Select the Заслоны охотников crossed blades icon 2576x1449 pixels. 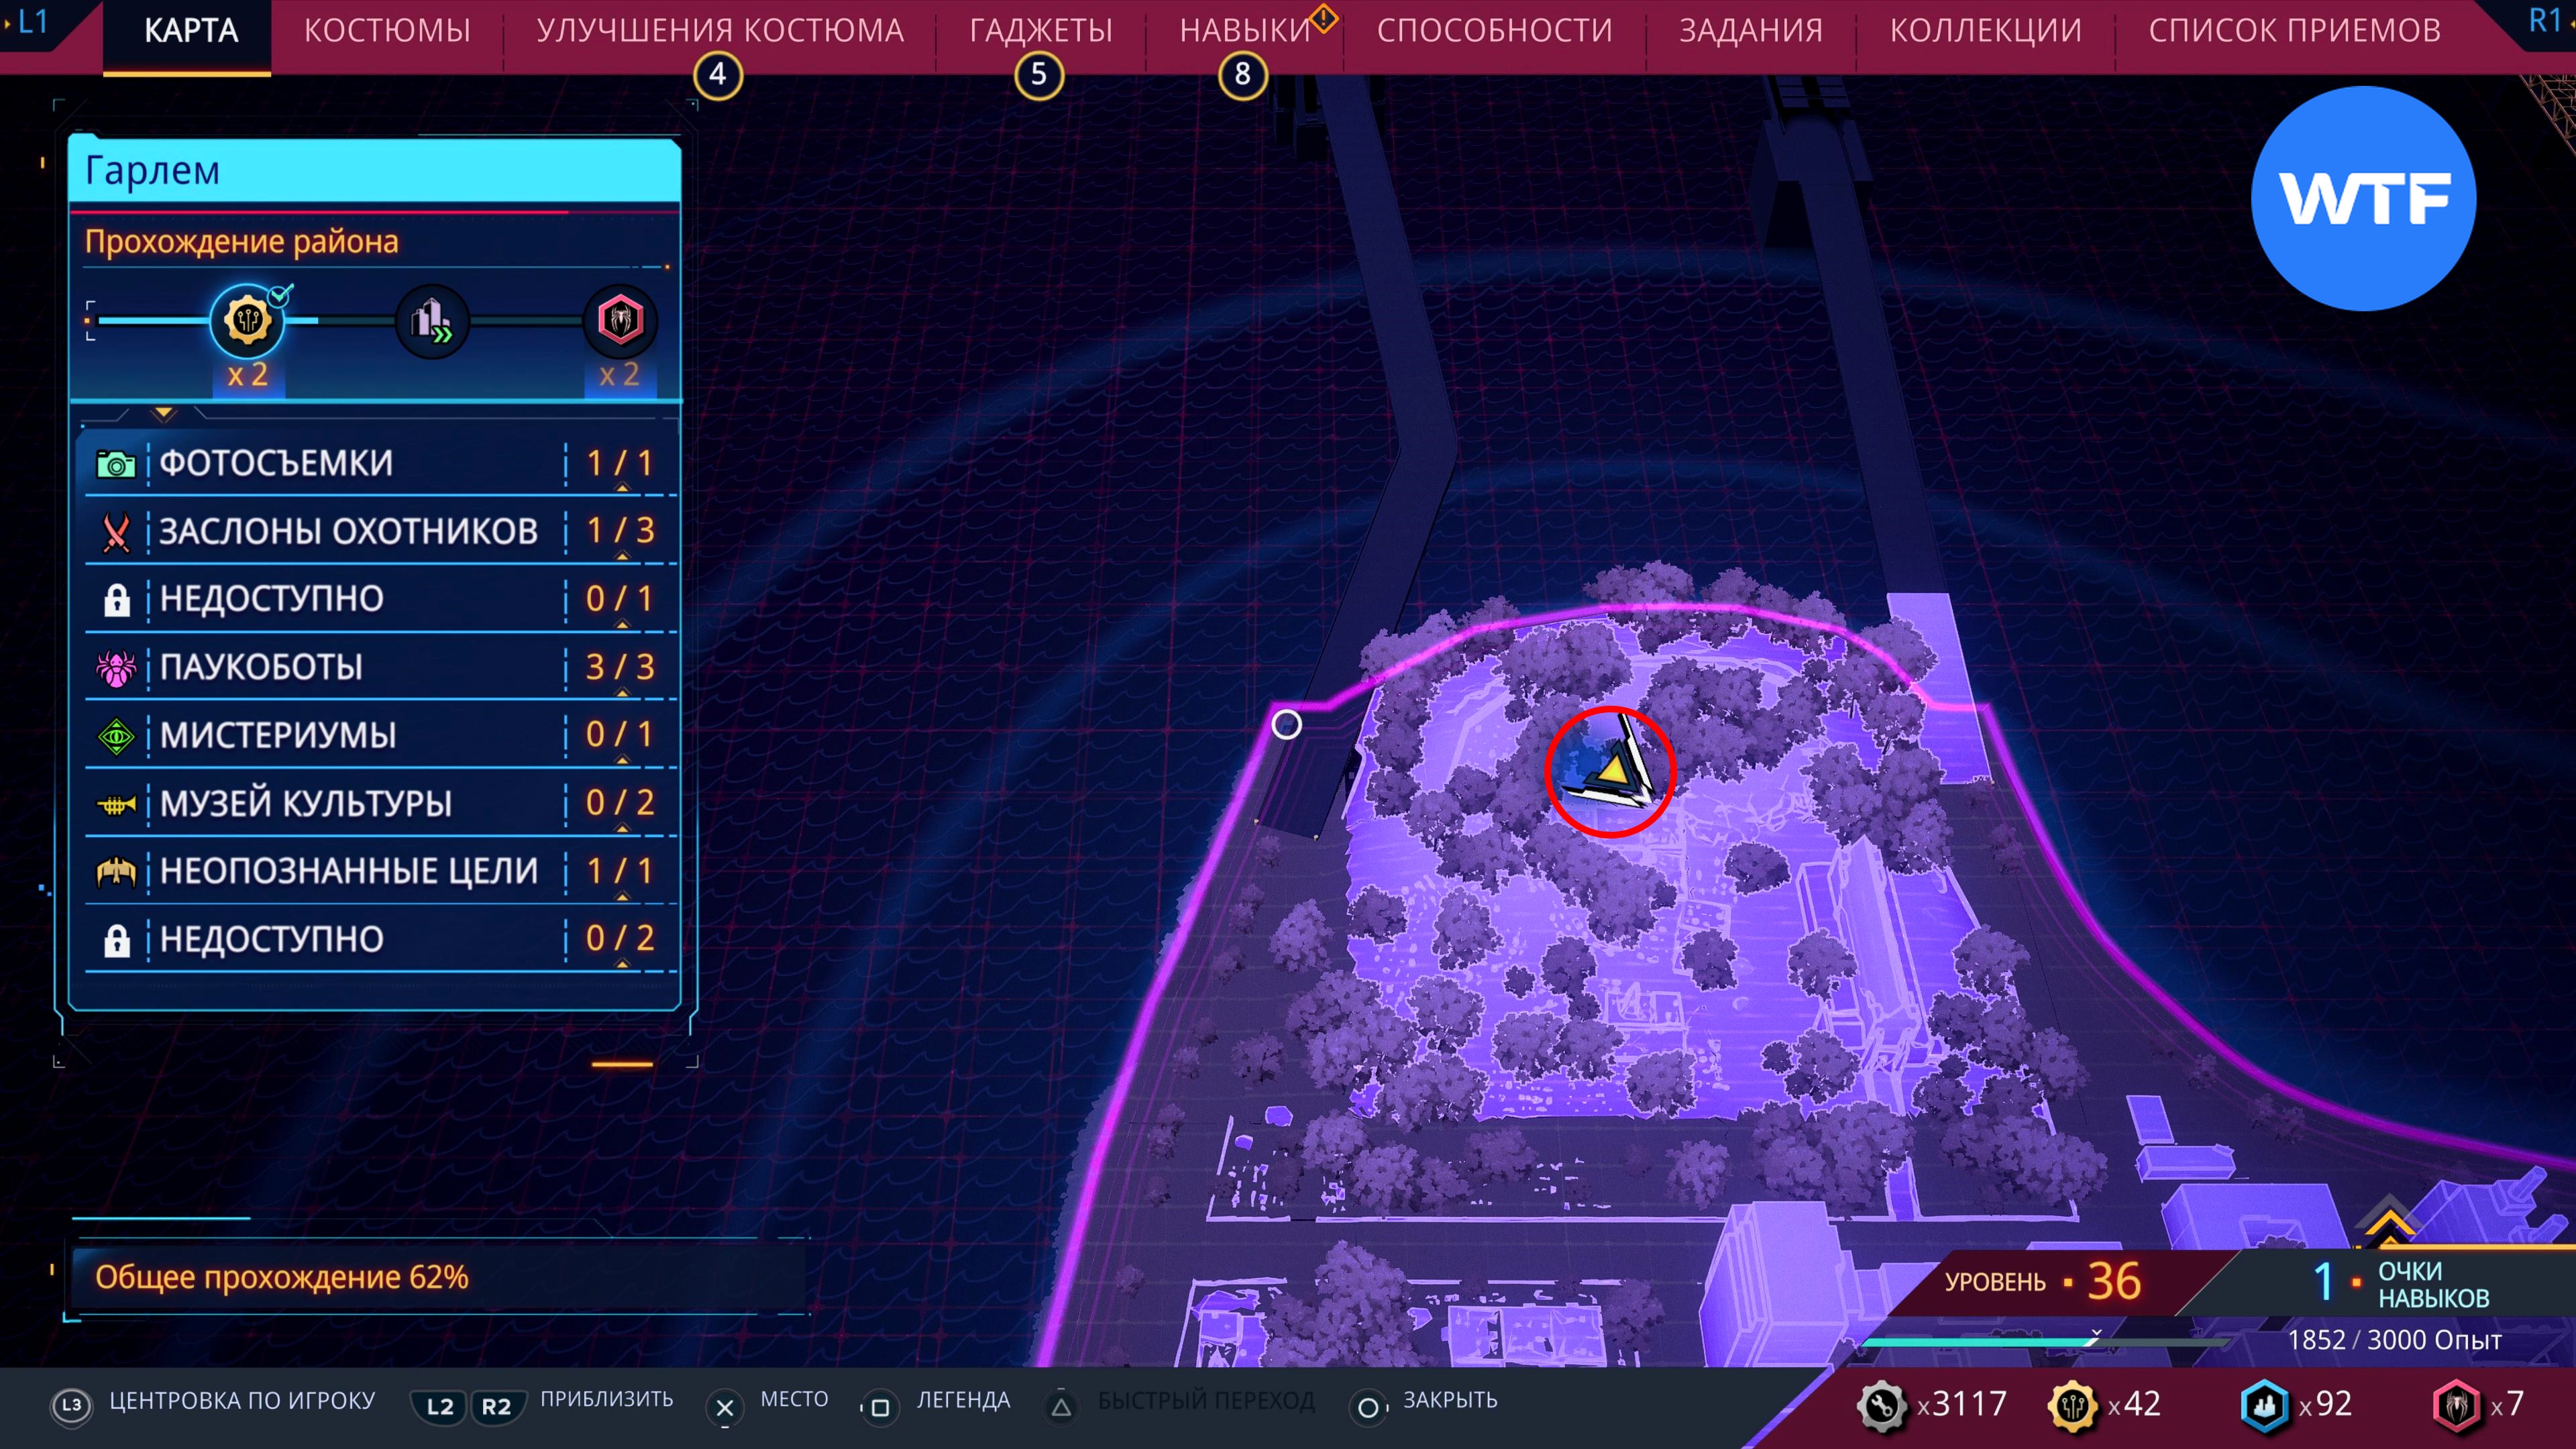tap(116, 532)
